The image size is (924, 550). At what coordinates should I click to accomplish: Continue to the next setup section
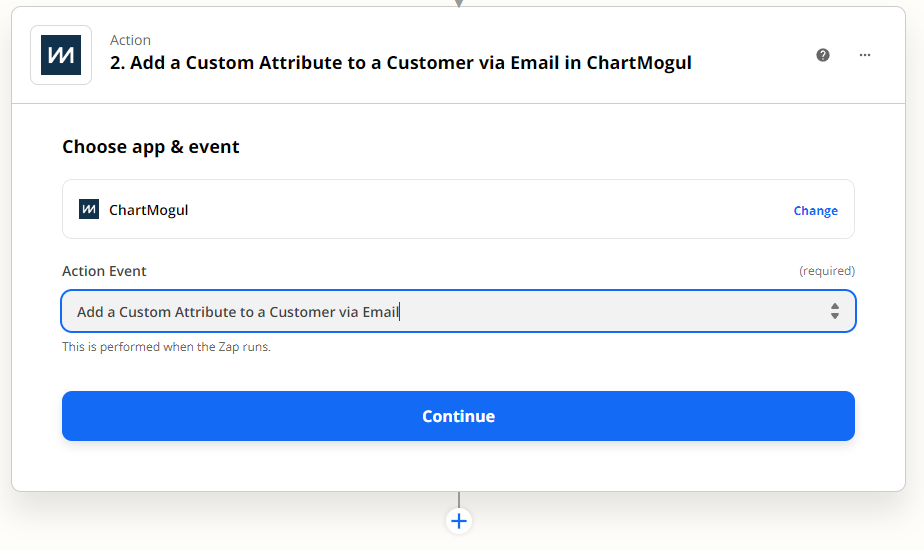[x=458, y=416]
